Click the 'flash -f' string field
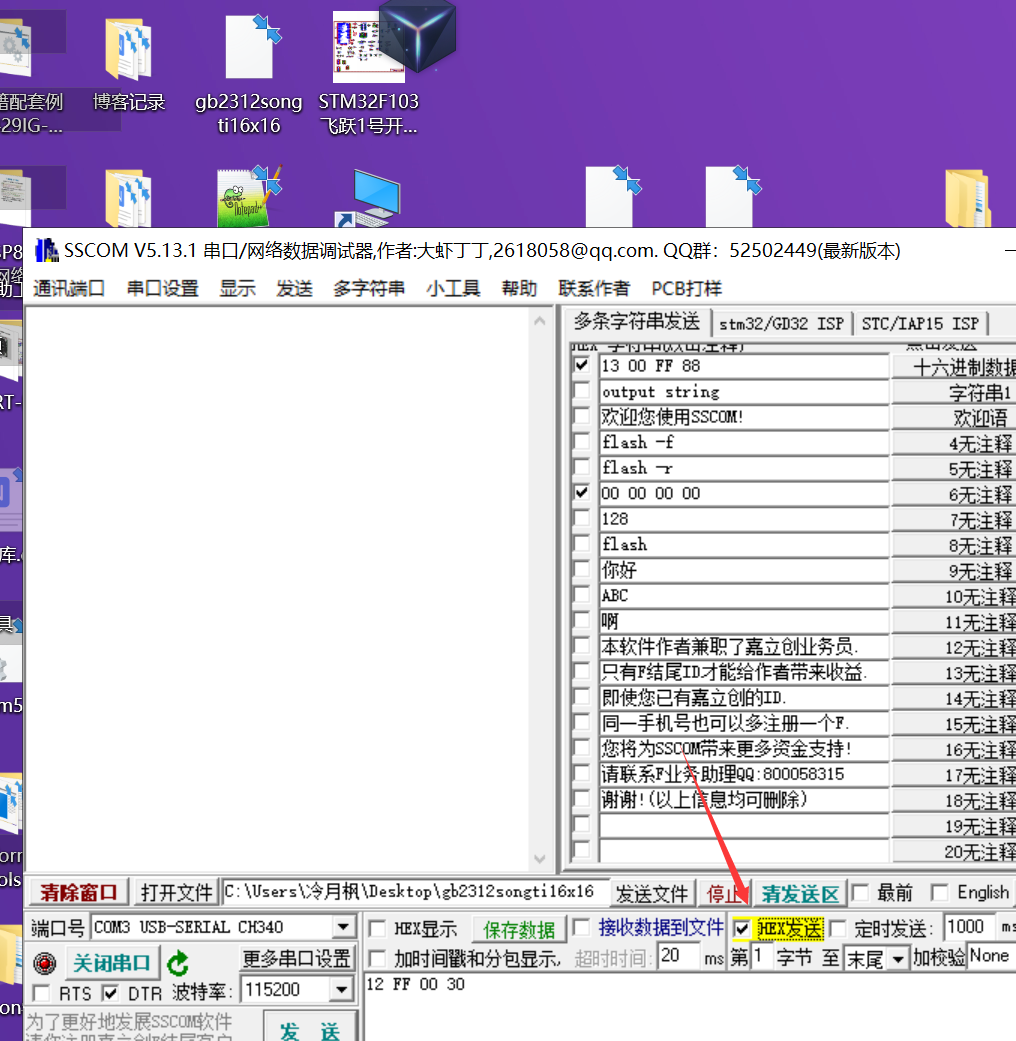Image resolution: width=1016 pixels, height=1041 pixels. [744, 442]
